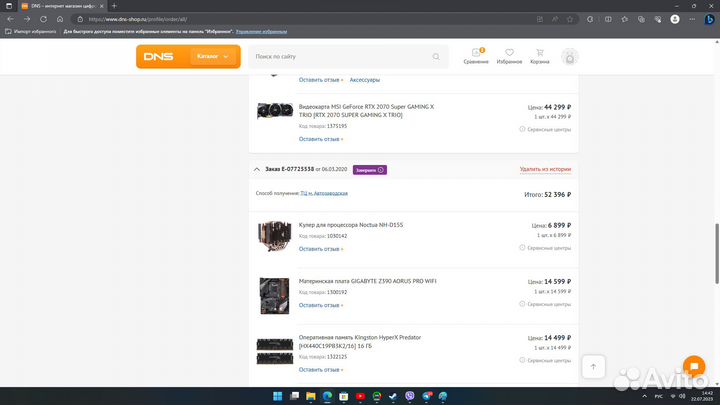
Task: Click the DNS logo
Action: click(158, 56)
